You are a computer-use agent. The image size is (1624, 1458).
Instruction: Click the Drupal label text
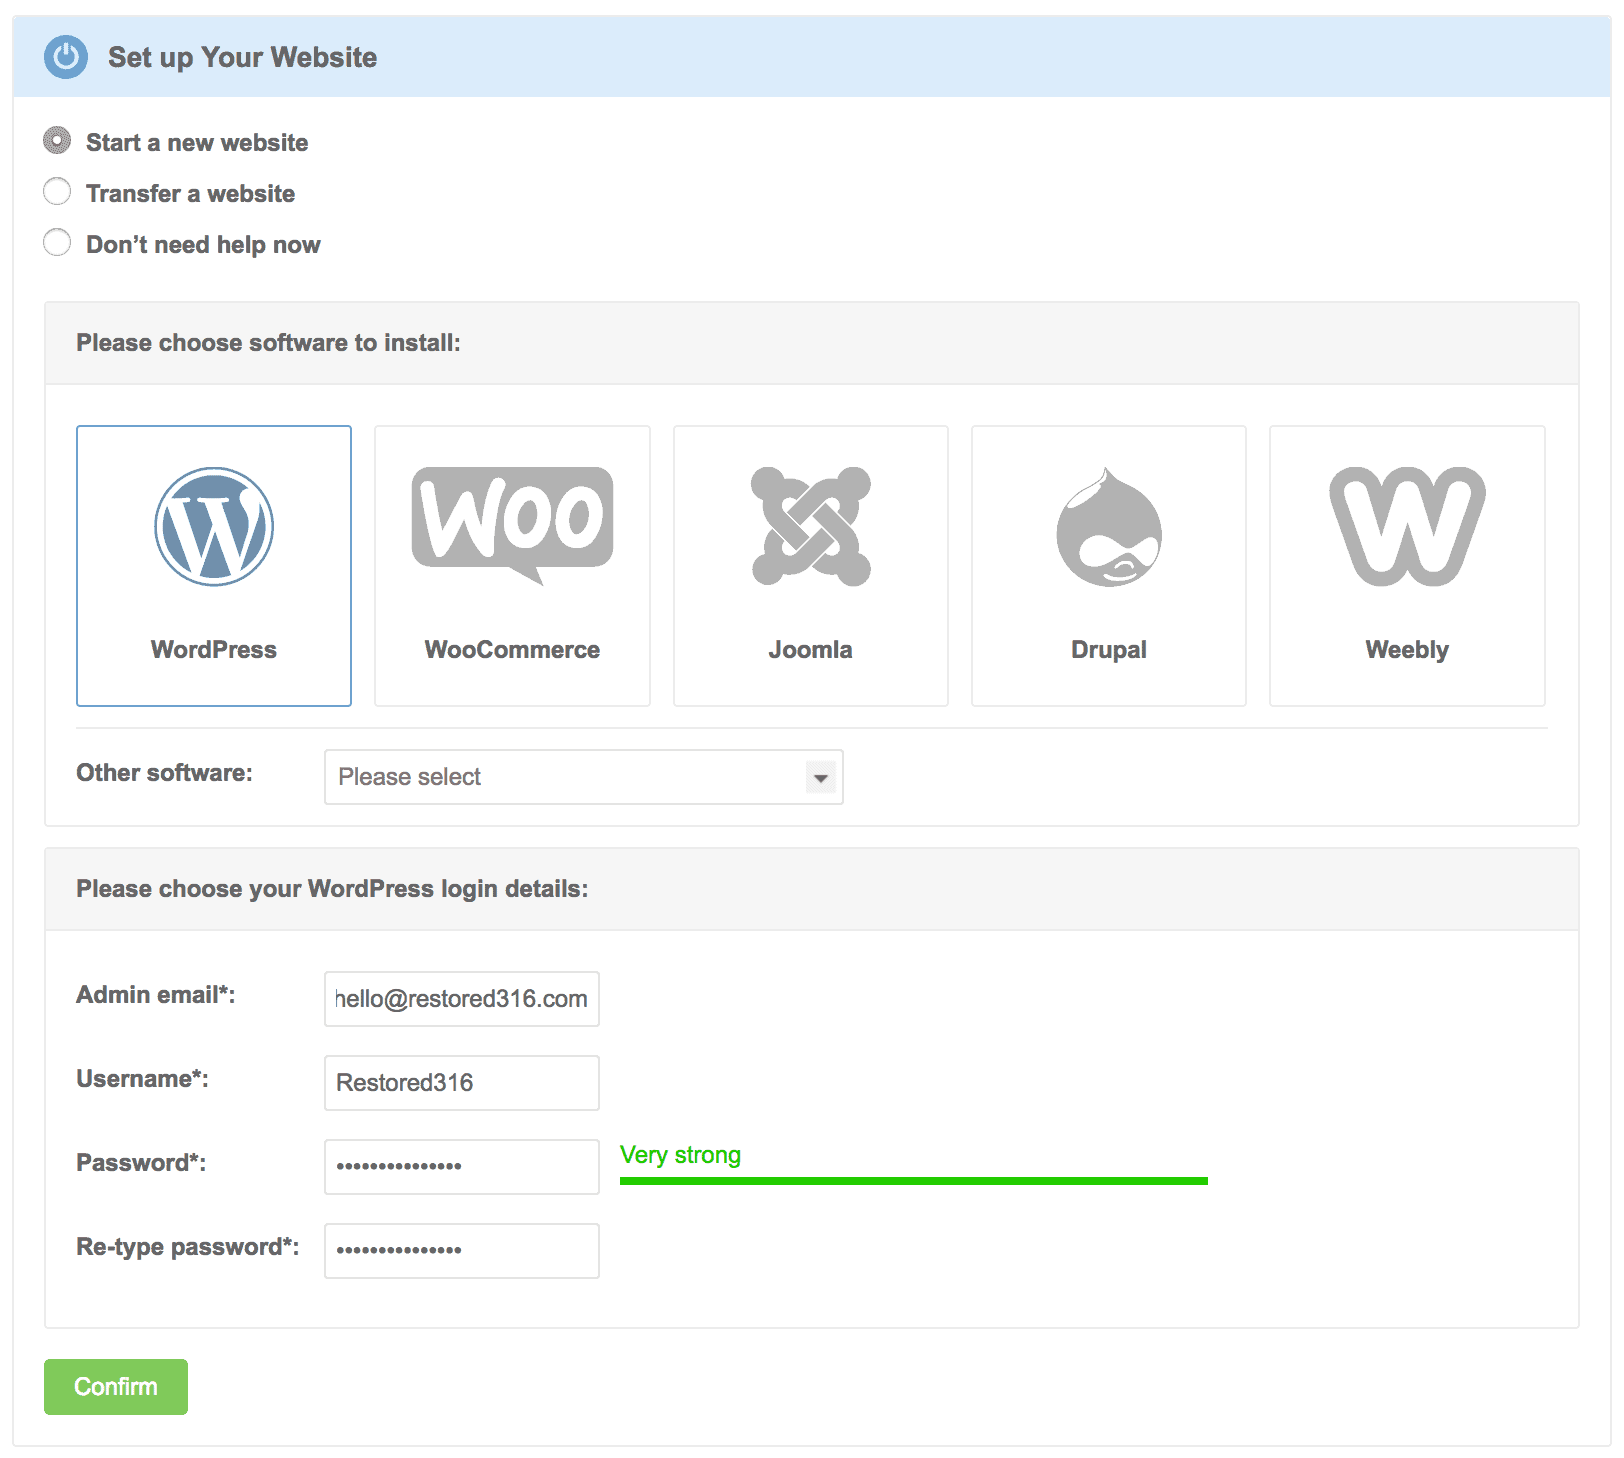1109,650
